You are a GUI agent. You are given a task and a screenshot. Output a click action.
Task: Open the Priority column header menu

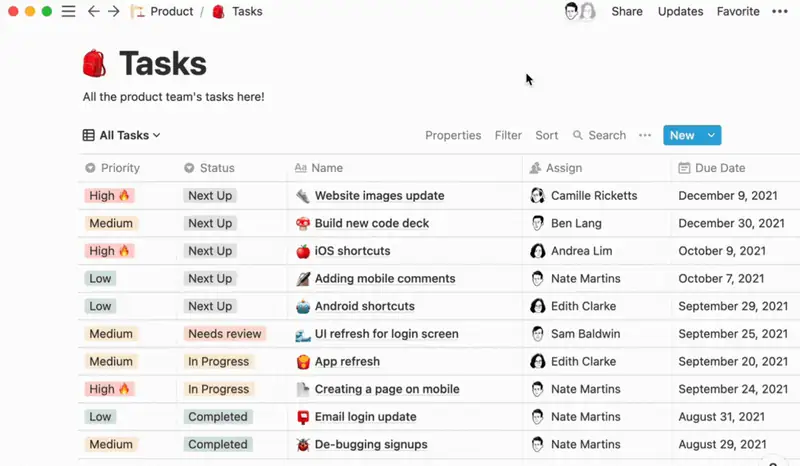[x=113, y=168]
